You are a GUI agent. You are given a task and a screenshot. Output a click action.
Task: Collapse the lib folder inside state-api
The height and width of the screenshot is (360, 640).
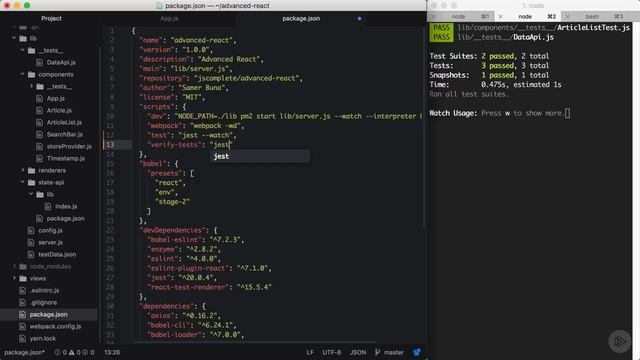click(x=31, y=194)
